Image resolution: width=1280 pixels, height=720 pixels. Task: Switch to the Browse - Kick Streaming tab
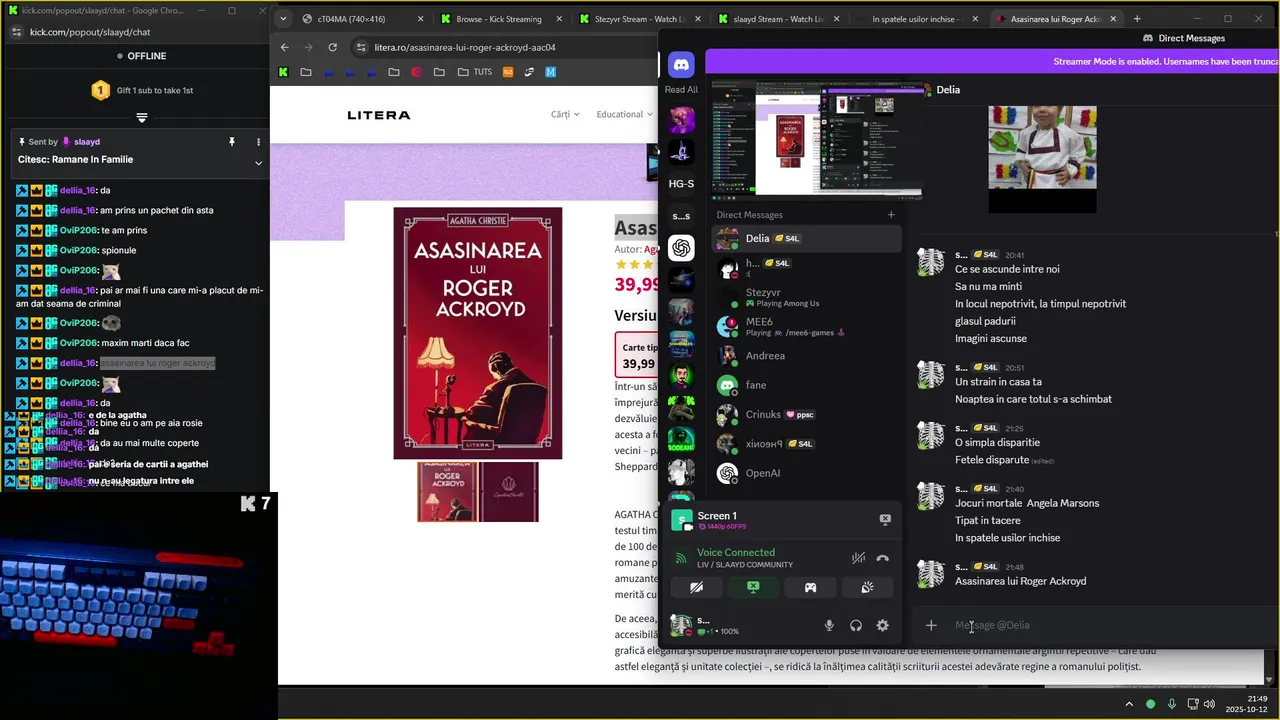(503, 19)
